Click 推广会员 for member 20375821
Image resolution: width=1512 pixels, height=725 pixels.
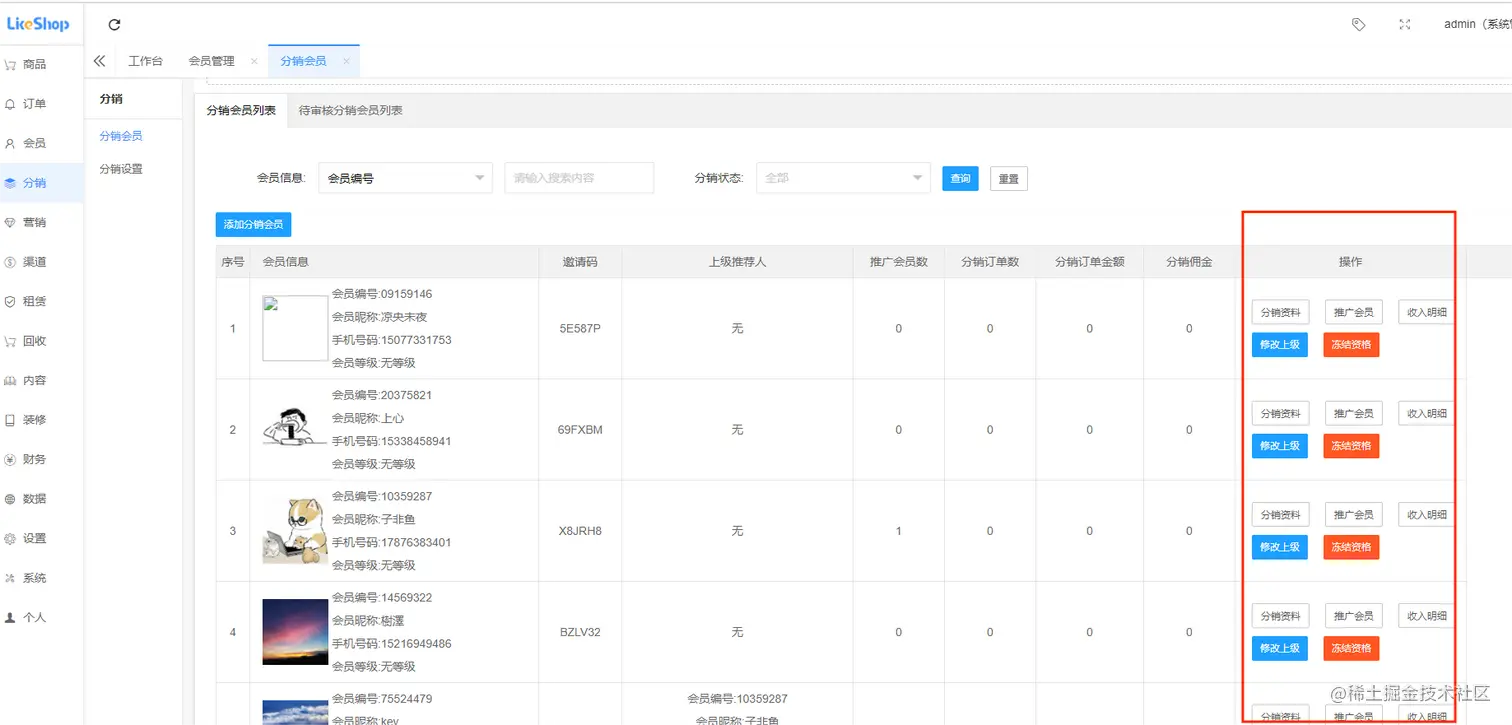1354,413
